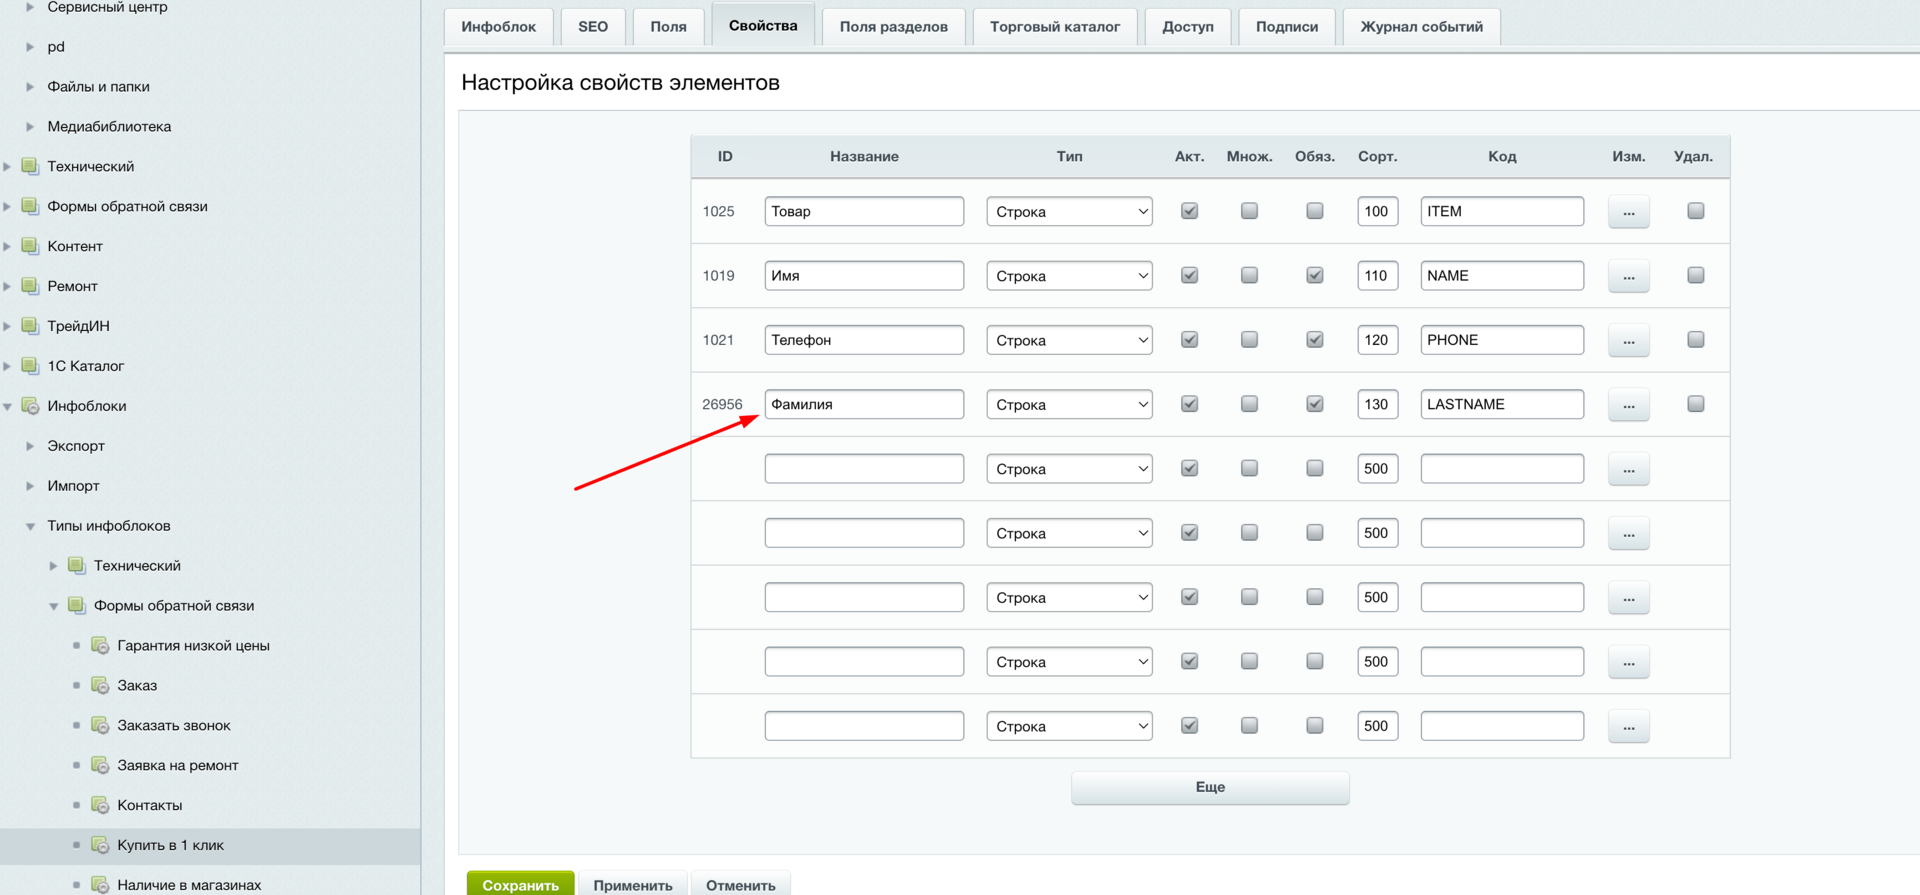Image resolution: width=1920 pixels, height=895 pixels.
Task: Open the Подписи tab
Action: coord(1287,27)
